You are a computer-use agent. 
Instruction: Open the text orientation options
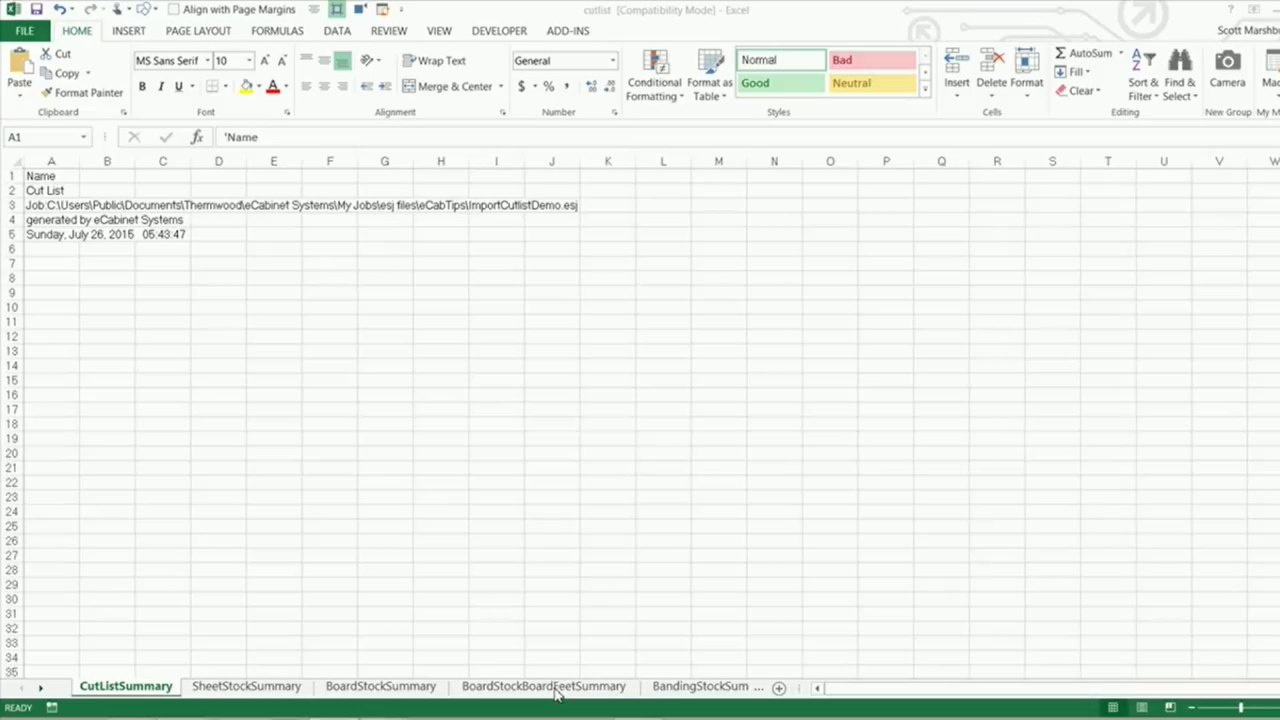pyautogui.click(x=370, y=61)
